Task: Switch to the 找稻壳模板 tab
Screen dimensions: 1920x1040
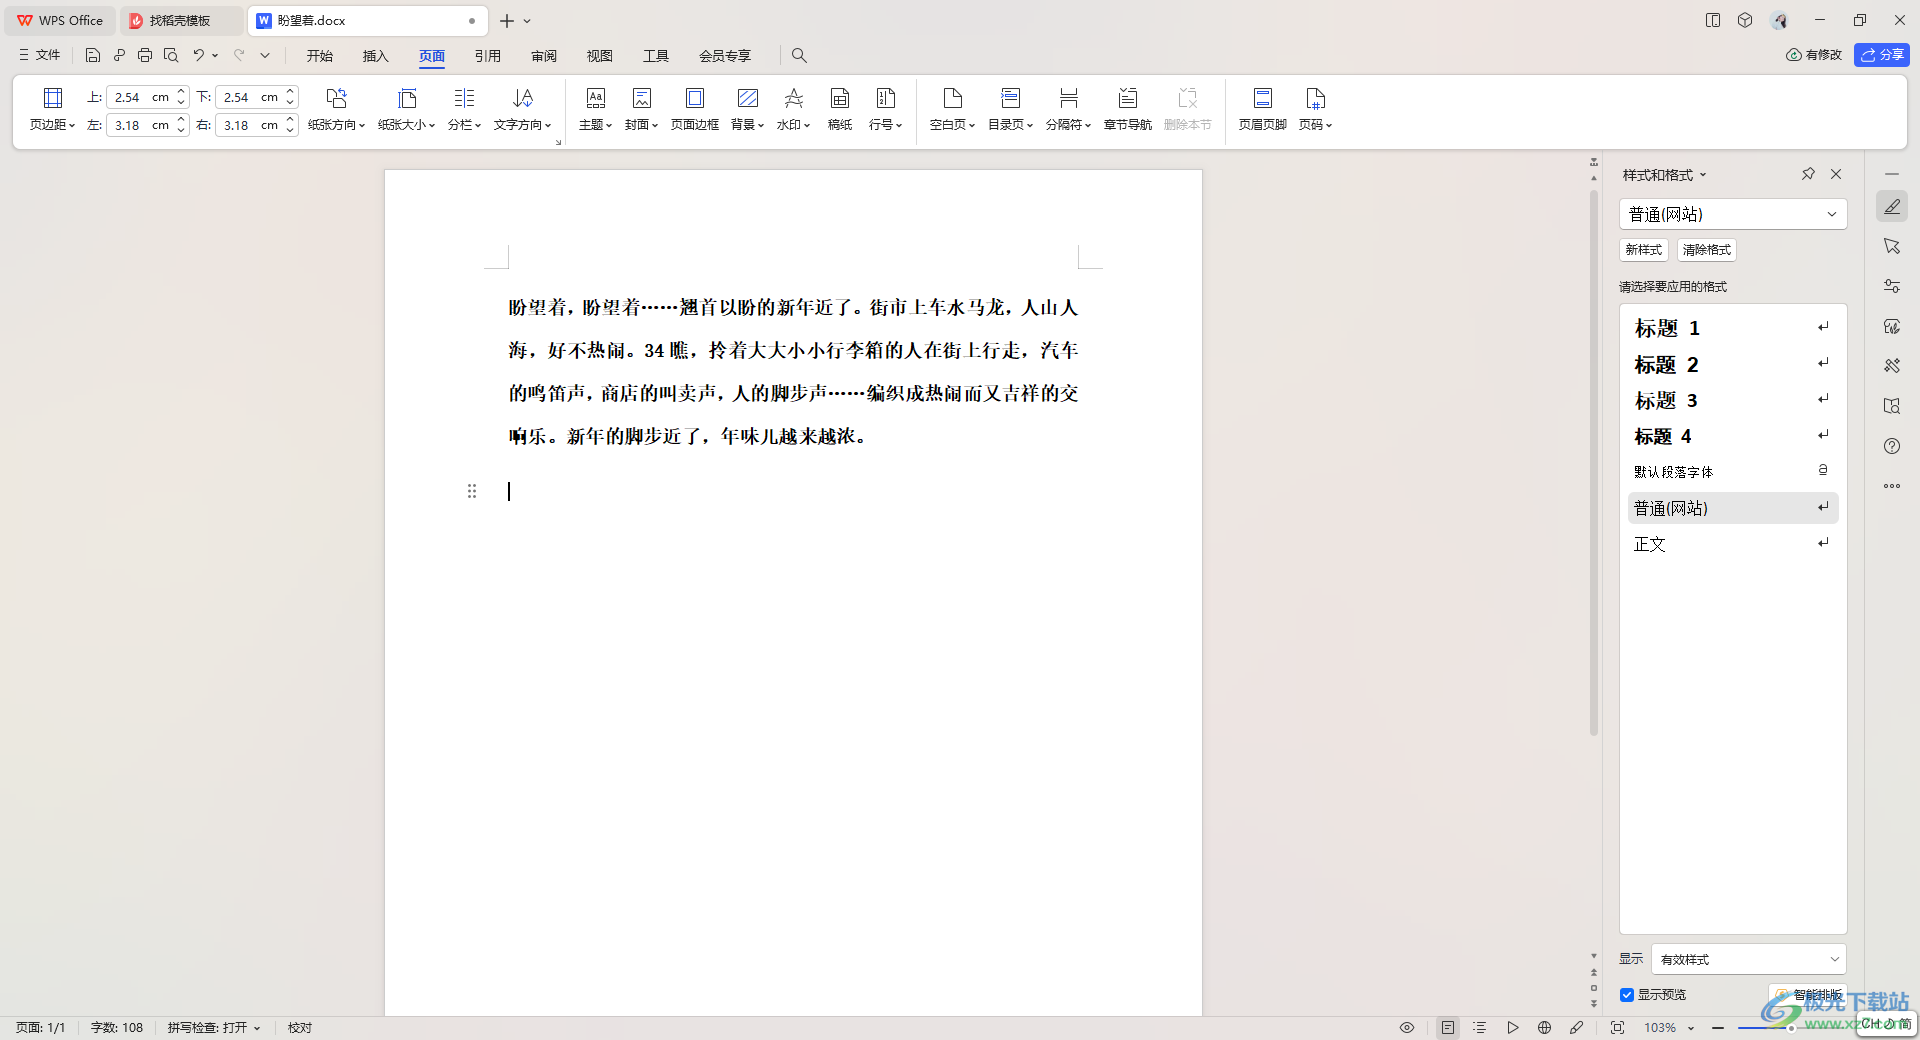Action: click(x=180, y=20)
